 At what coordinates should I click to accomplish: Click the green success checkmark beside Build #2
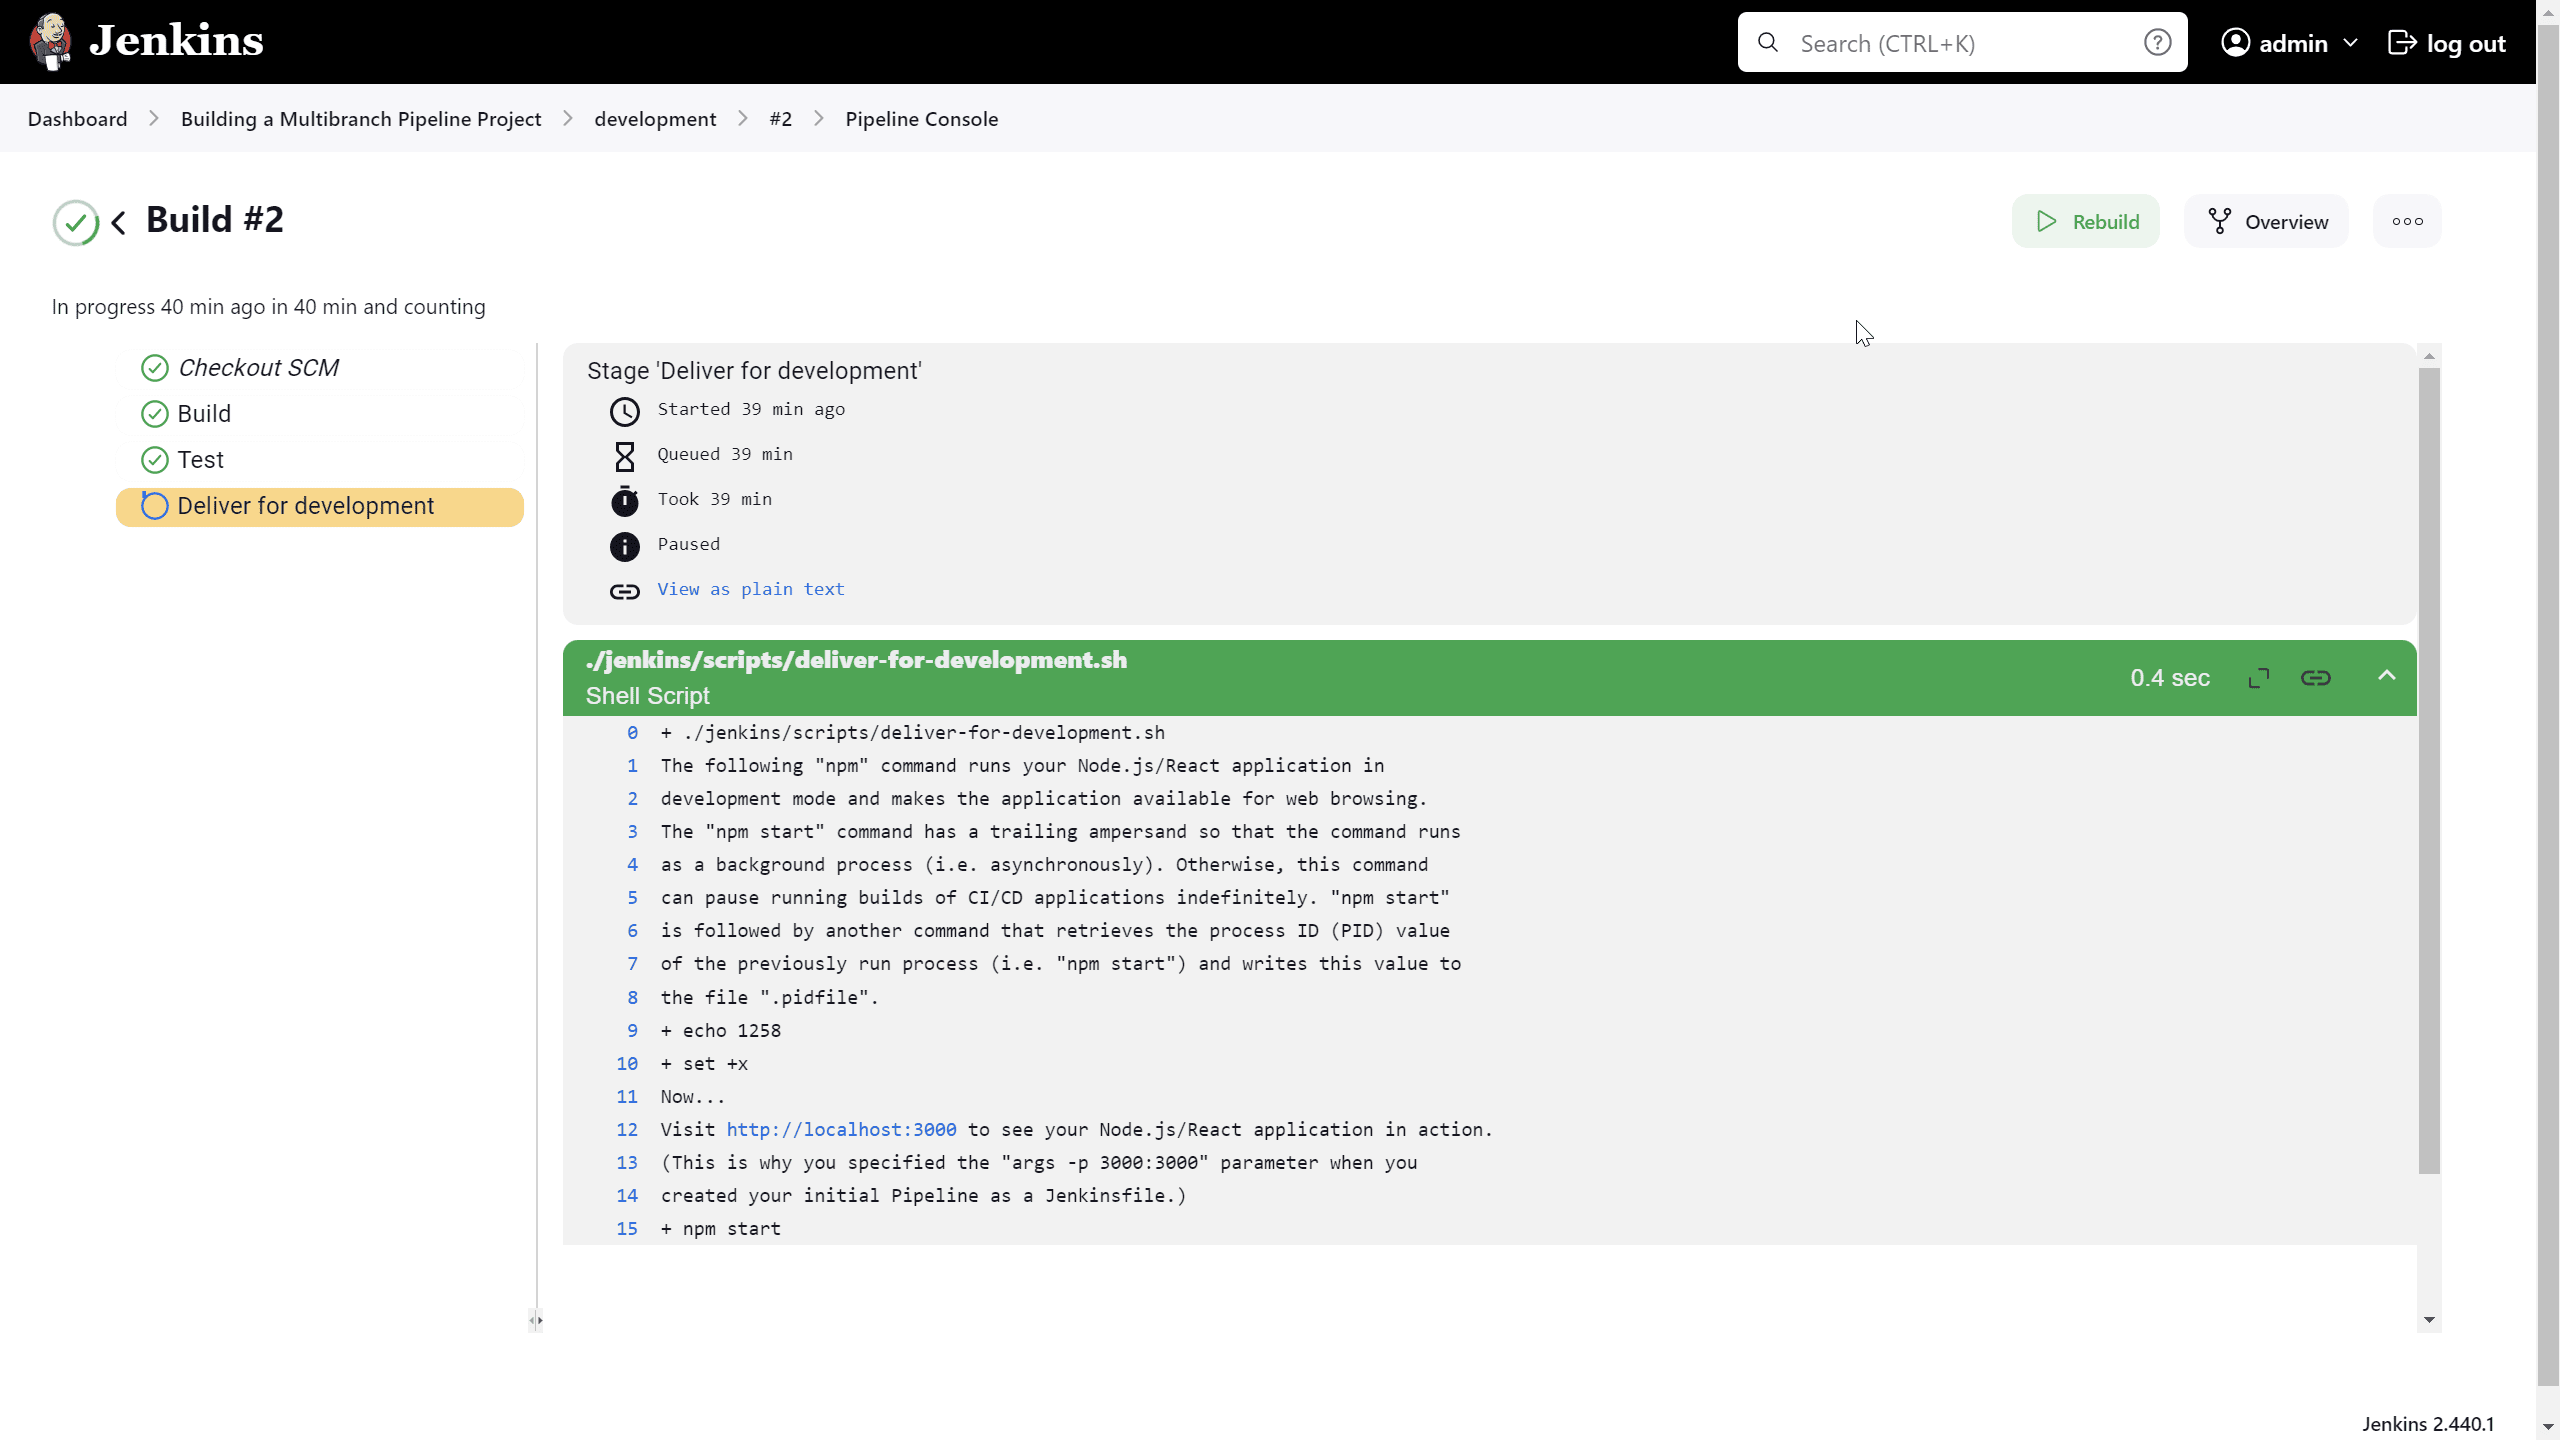coord(74,222)
